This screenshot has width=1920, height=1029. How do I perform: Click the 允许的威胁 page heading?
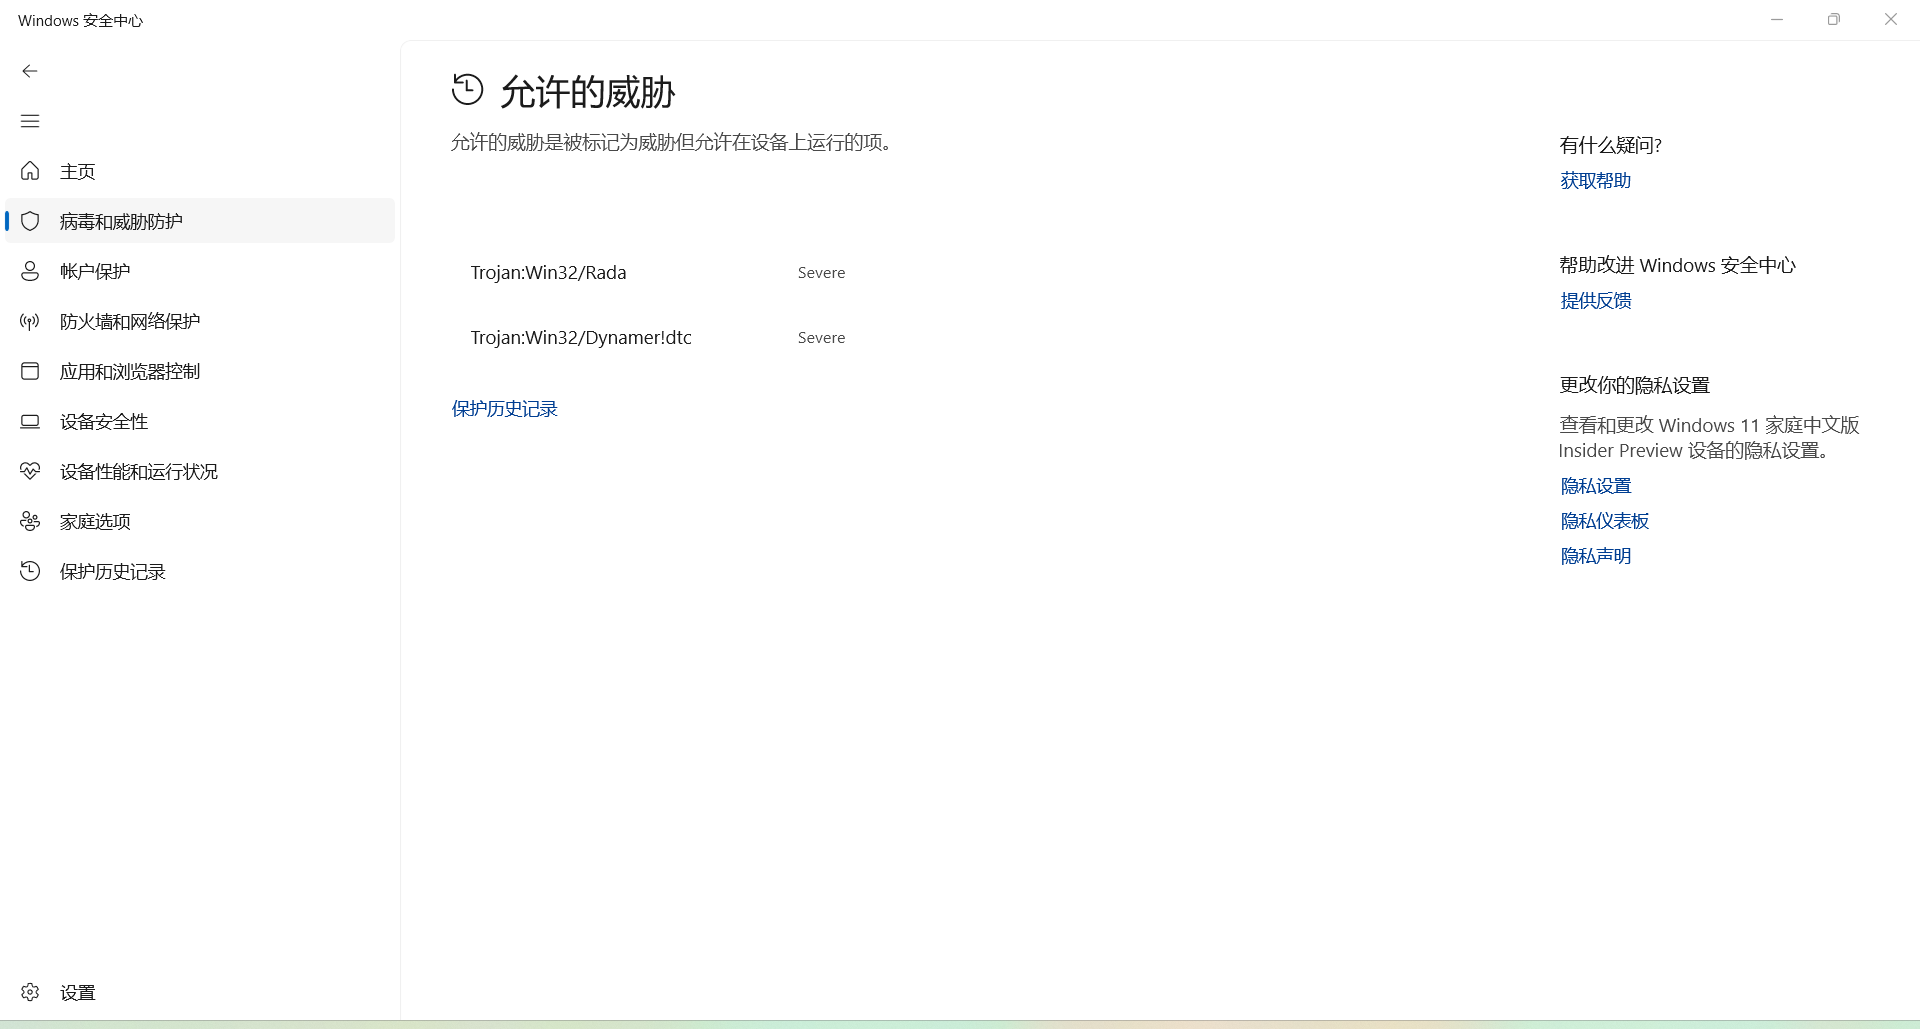click(588, 92)
